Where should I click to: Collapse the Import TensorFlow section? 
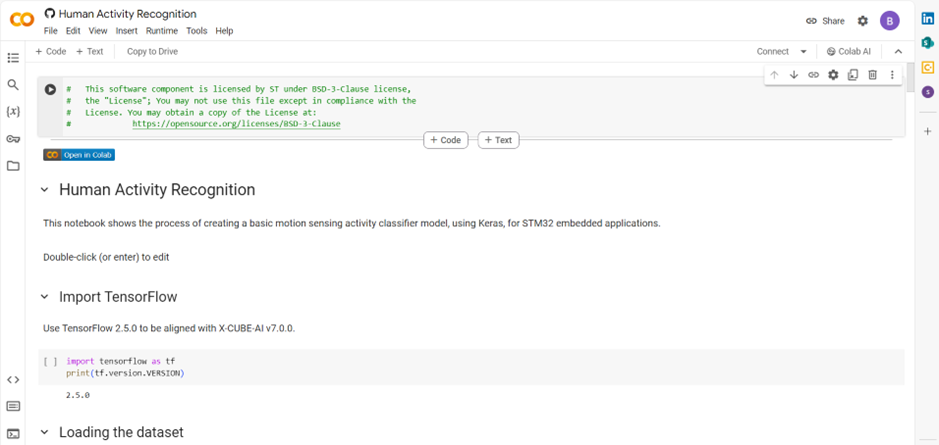tap(44, 297)
